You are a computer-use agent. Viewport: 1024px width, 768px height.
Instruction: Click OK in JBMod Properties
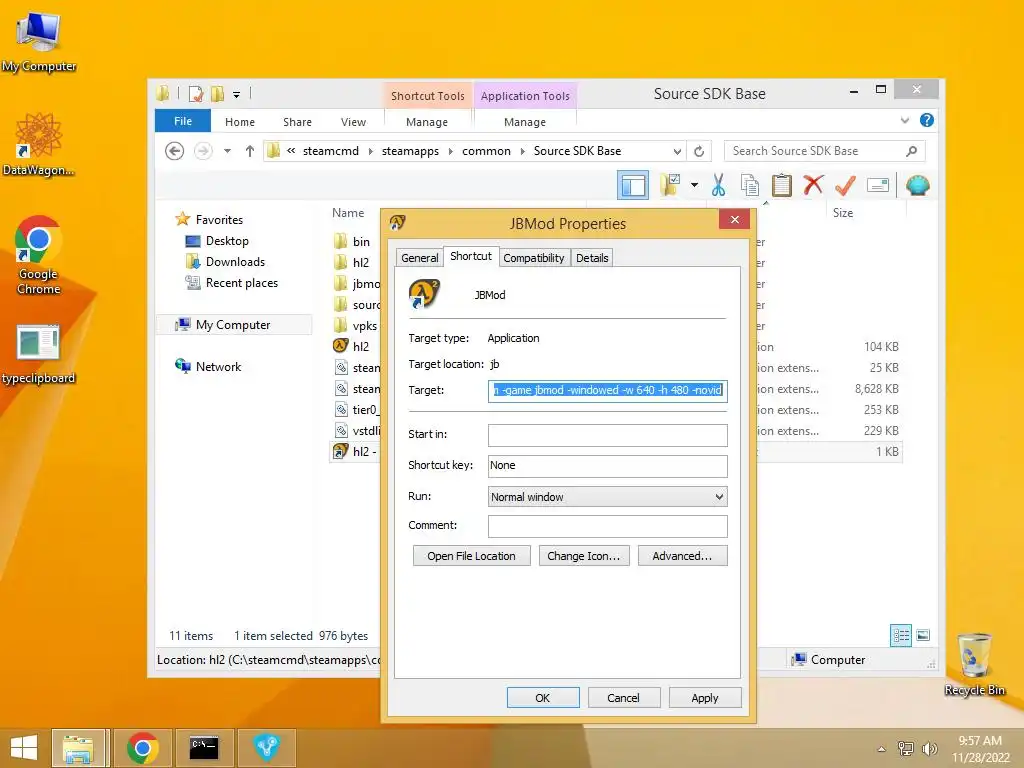(x=543, y=697)
